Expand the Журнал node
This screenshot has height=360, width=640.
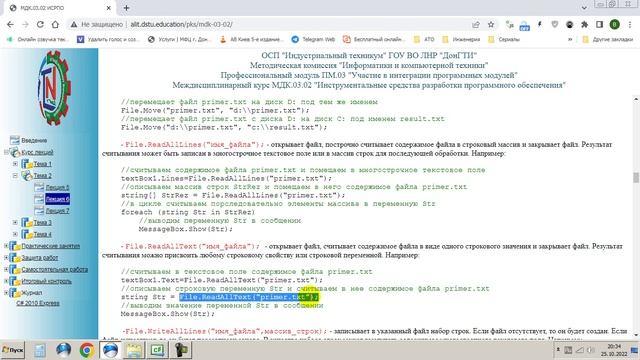pyautogui.click(x=7, y=293)
